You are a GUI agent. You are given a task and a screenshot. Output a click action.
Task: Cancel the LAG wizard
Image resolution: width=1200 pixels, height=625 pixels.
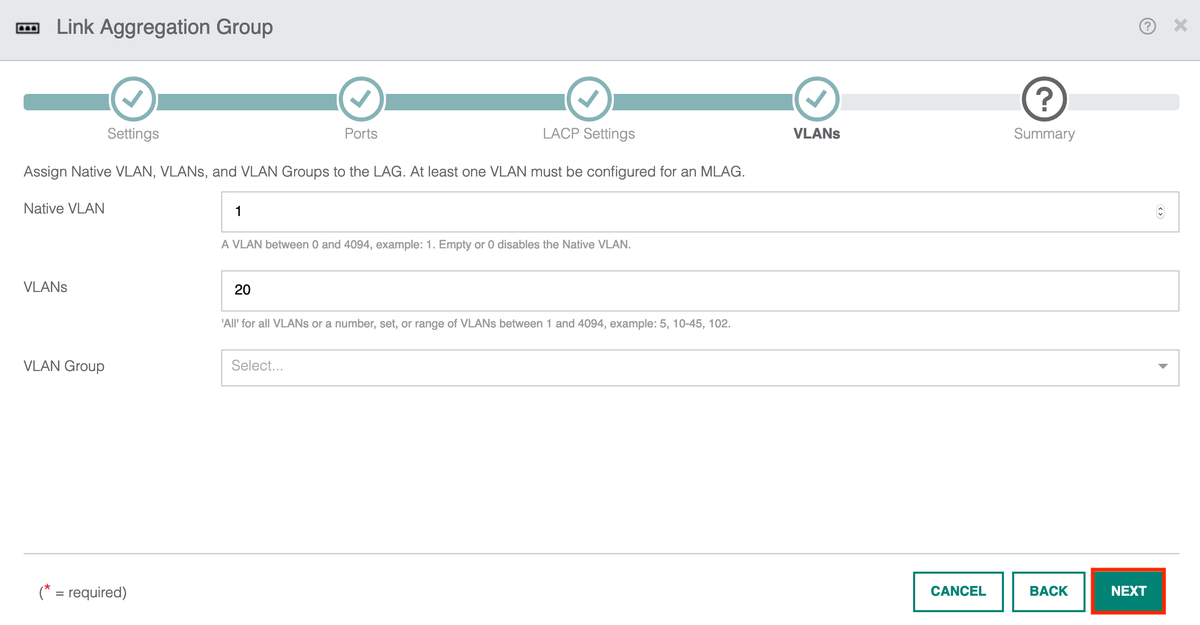pos(958,591)
